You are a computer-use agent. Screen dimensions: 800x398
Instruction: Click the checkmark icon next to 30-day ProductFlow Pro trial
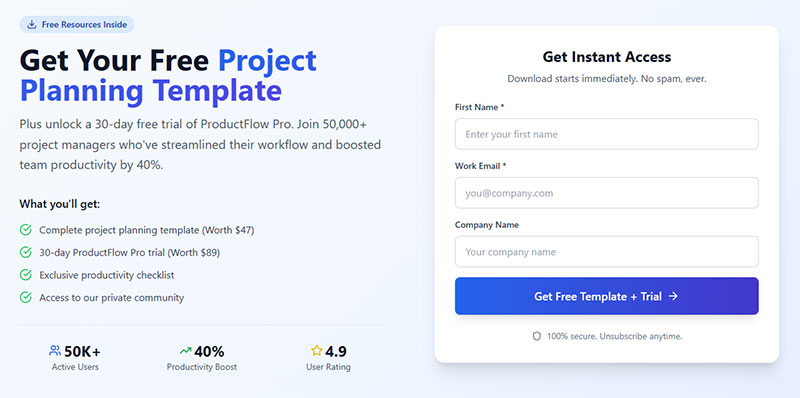(26, 253)
